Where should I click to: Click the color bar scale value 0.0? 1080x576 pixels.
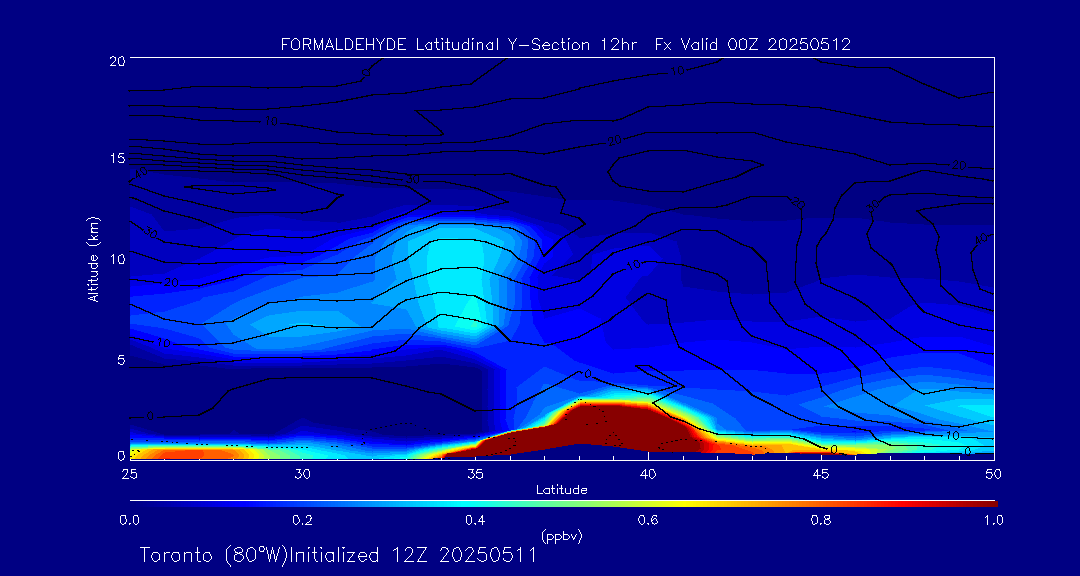(129, 520)
